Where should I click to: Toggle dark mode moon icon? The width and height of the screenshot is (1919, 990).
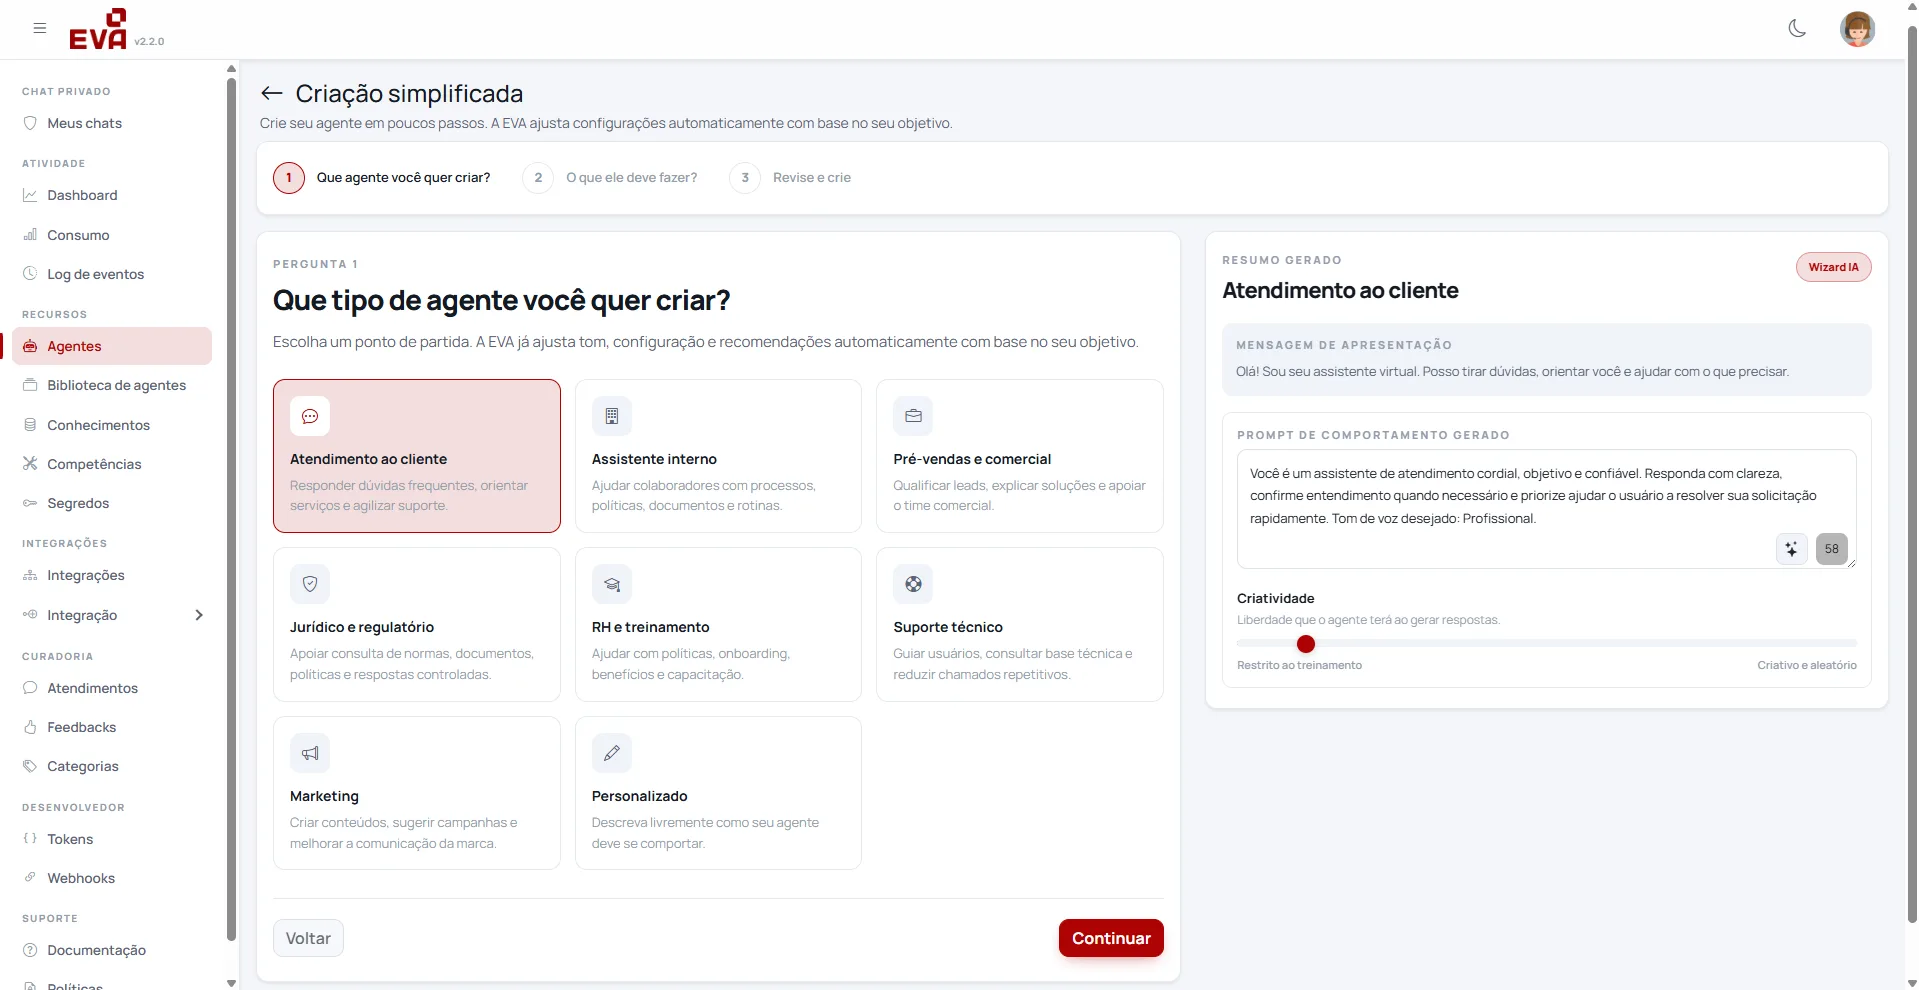(1797, 28)
